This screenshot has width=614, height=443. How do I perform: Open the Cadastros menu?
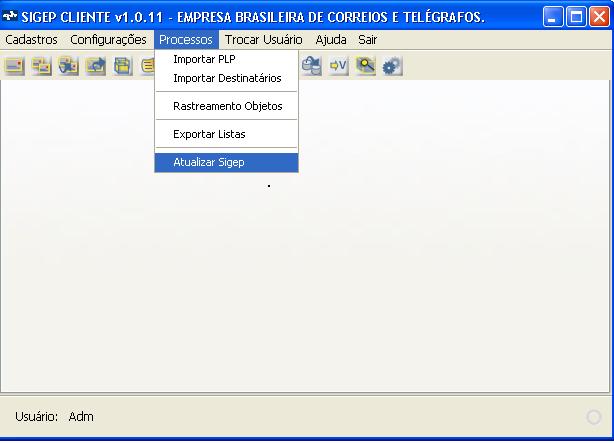(31, 40)
